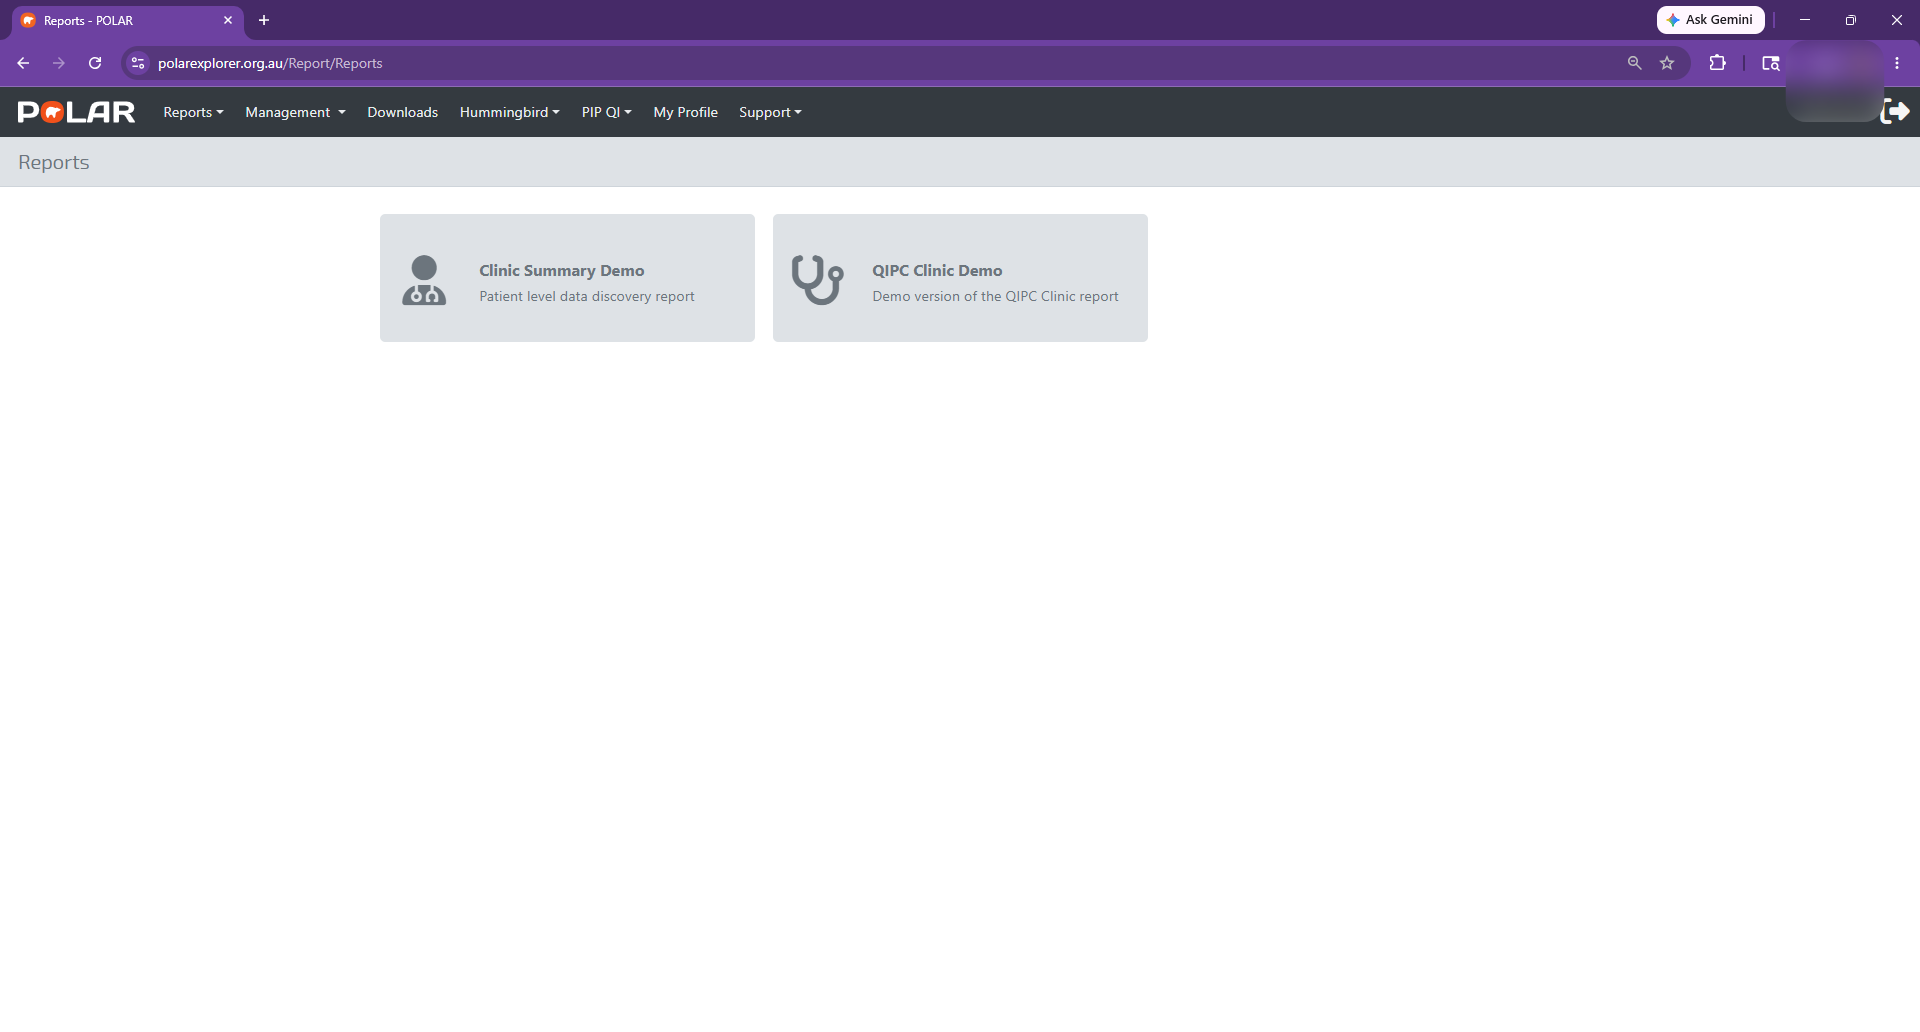Open the browser extensions puzzle icon
The width and height of the screenshot is (1920, 1032).
[1718, 63]
